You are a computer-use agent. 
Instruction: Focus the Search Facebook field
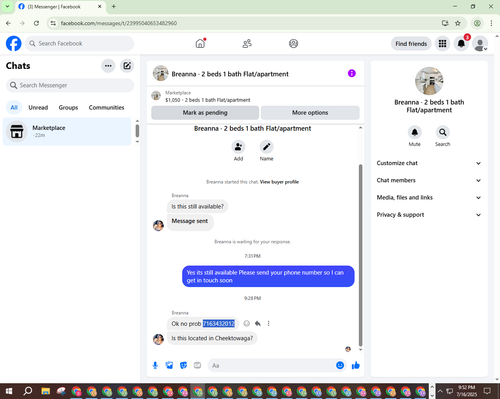tap(79, 43)
